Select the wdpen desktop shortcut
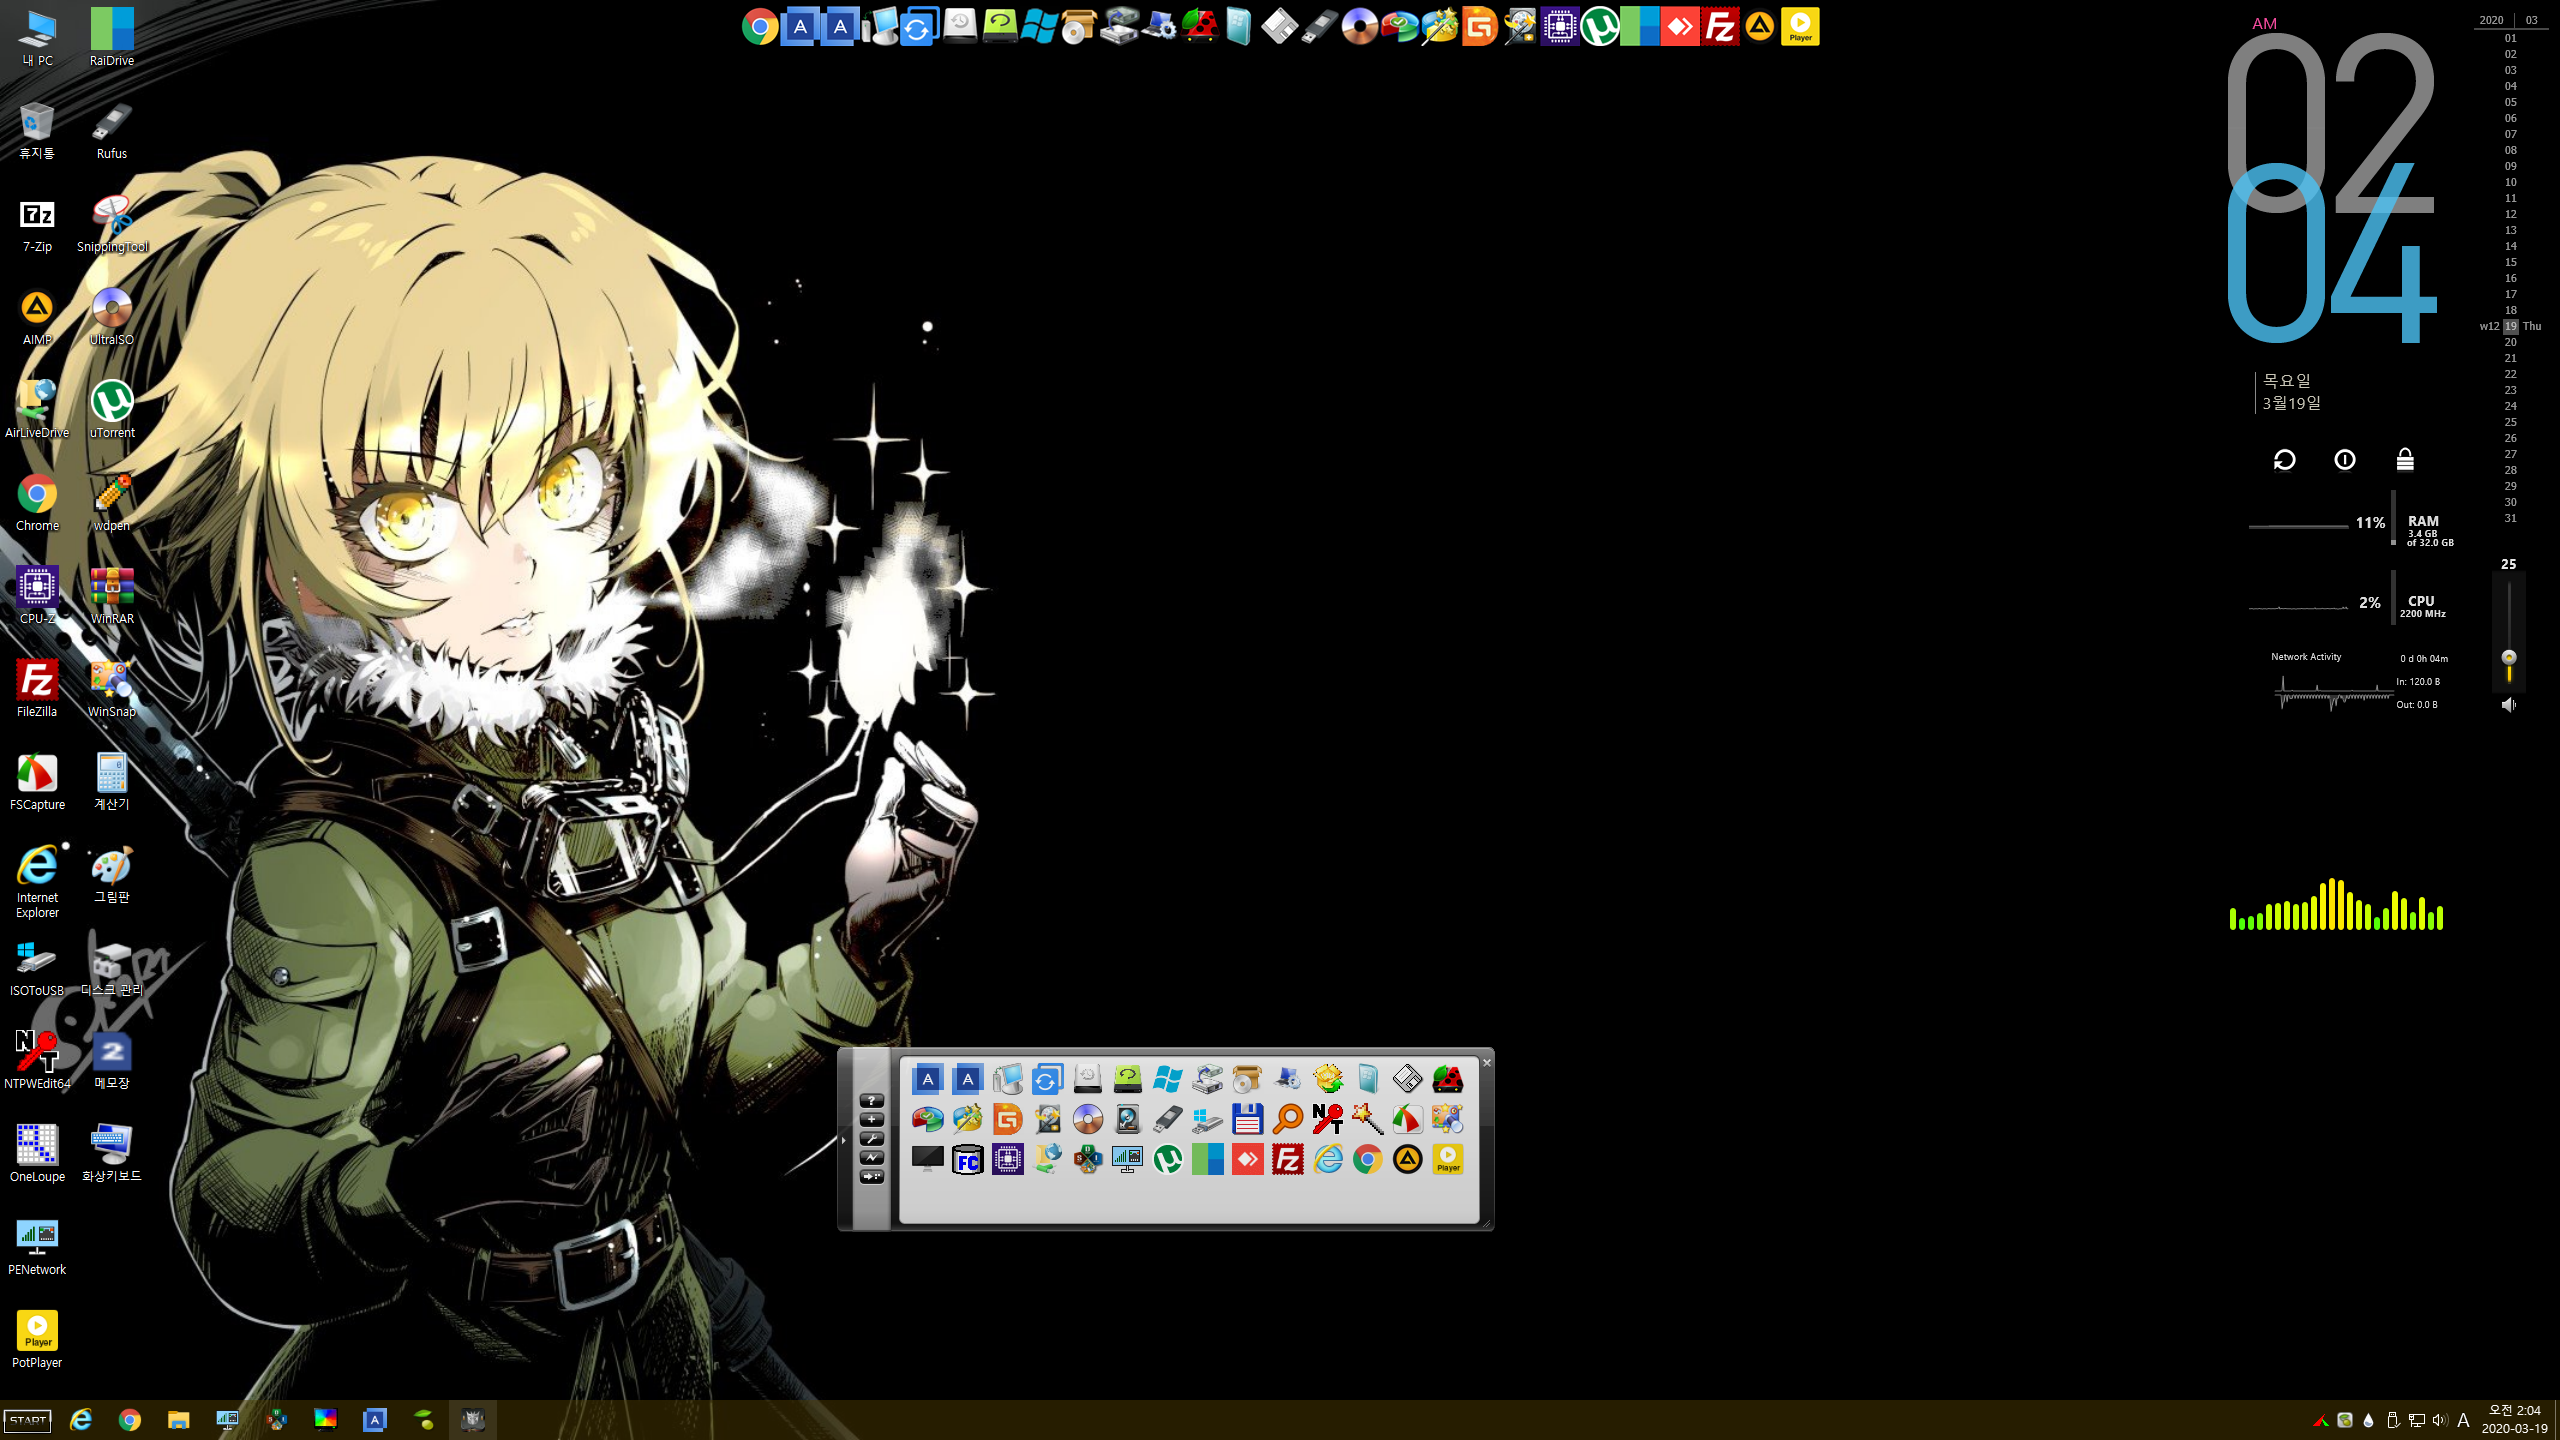 (x=112, y=503)
